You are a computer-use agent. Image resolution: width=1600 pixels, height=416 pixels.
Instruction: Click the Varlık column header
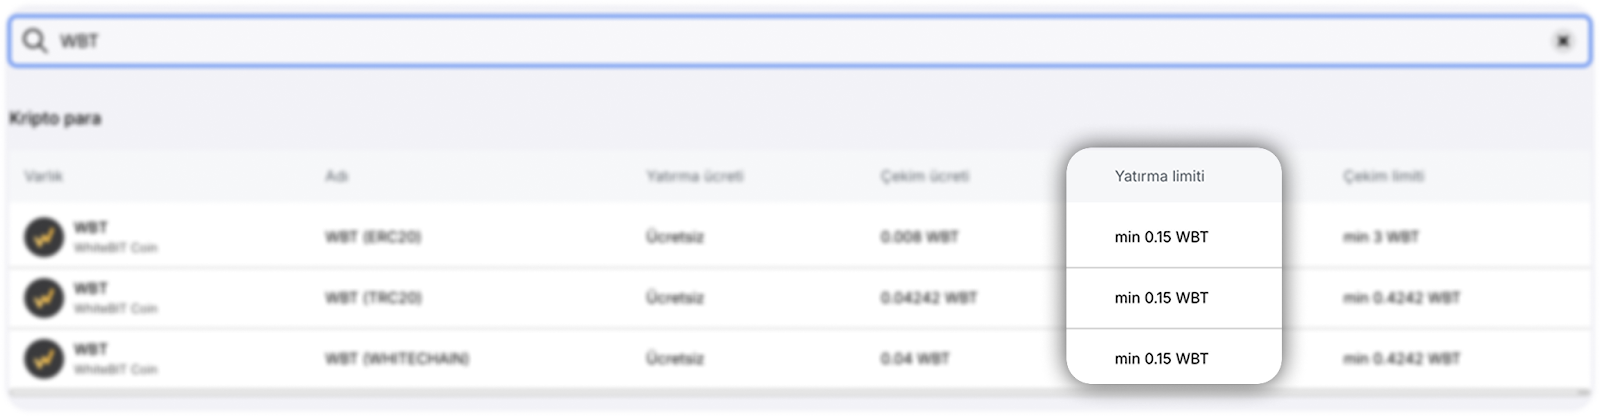point(43,176)
